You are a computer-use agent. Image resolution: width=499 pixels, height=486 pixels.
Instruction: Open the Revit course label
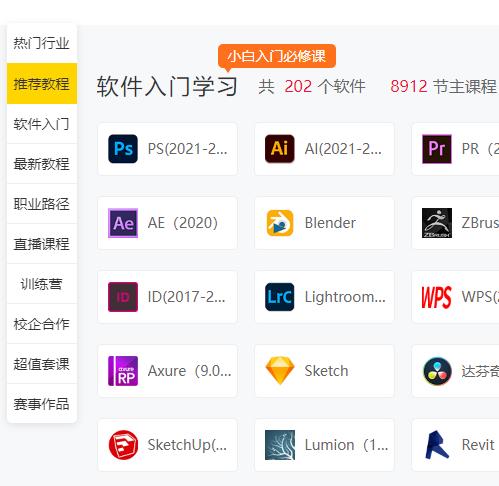click(x=478, y=445)
